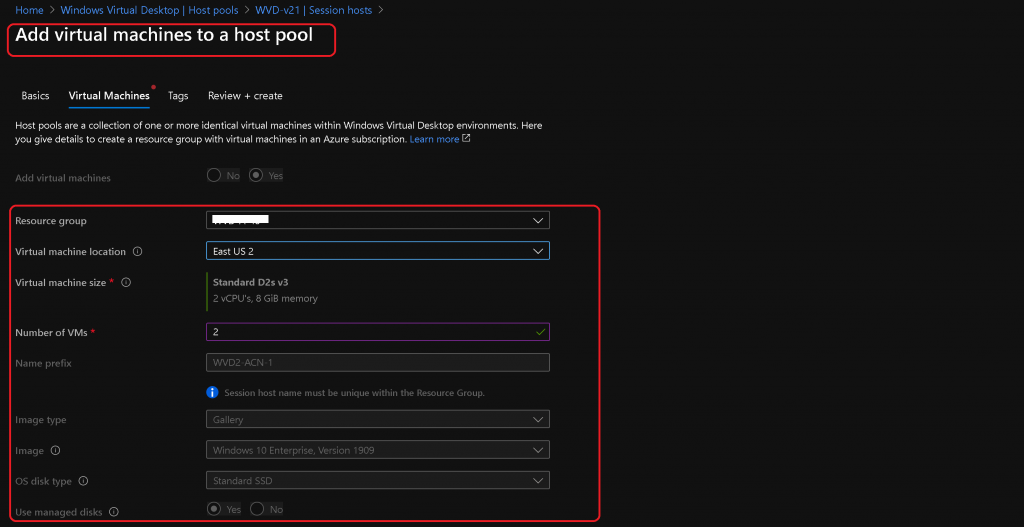The width and height of the screenshot is (1024, 527).
Task: Open Virtual machine location dropdown East US 2
Action: 377,251
